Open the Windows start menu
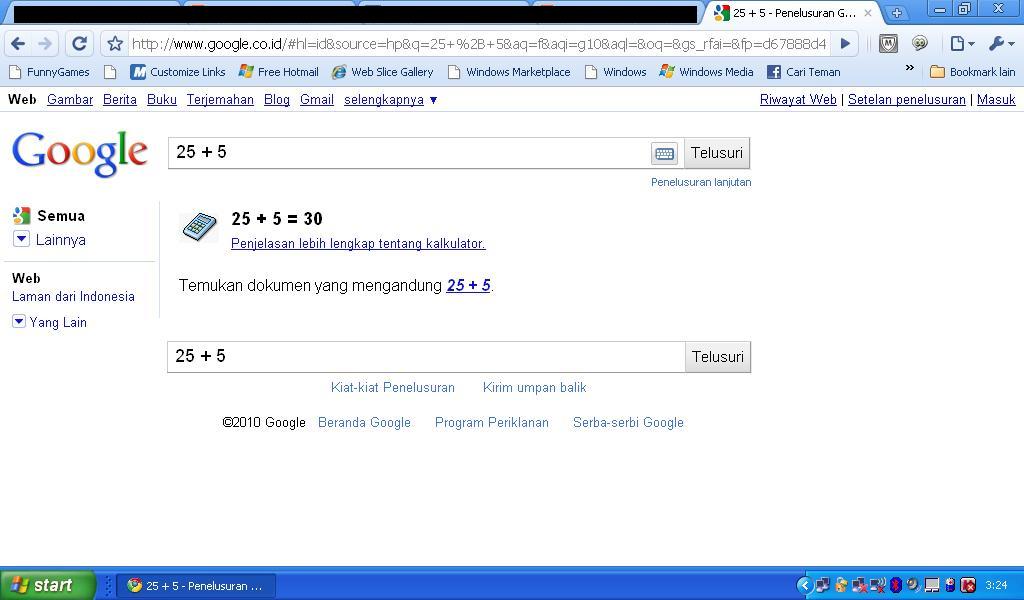This screenshot has height=600, width=1024. [x=47, y=585]
